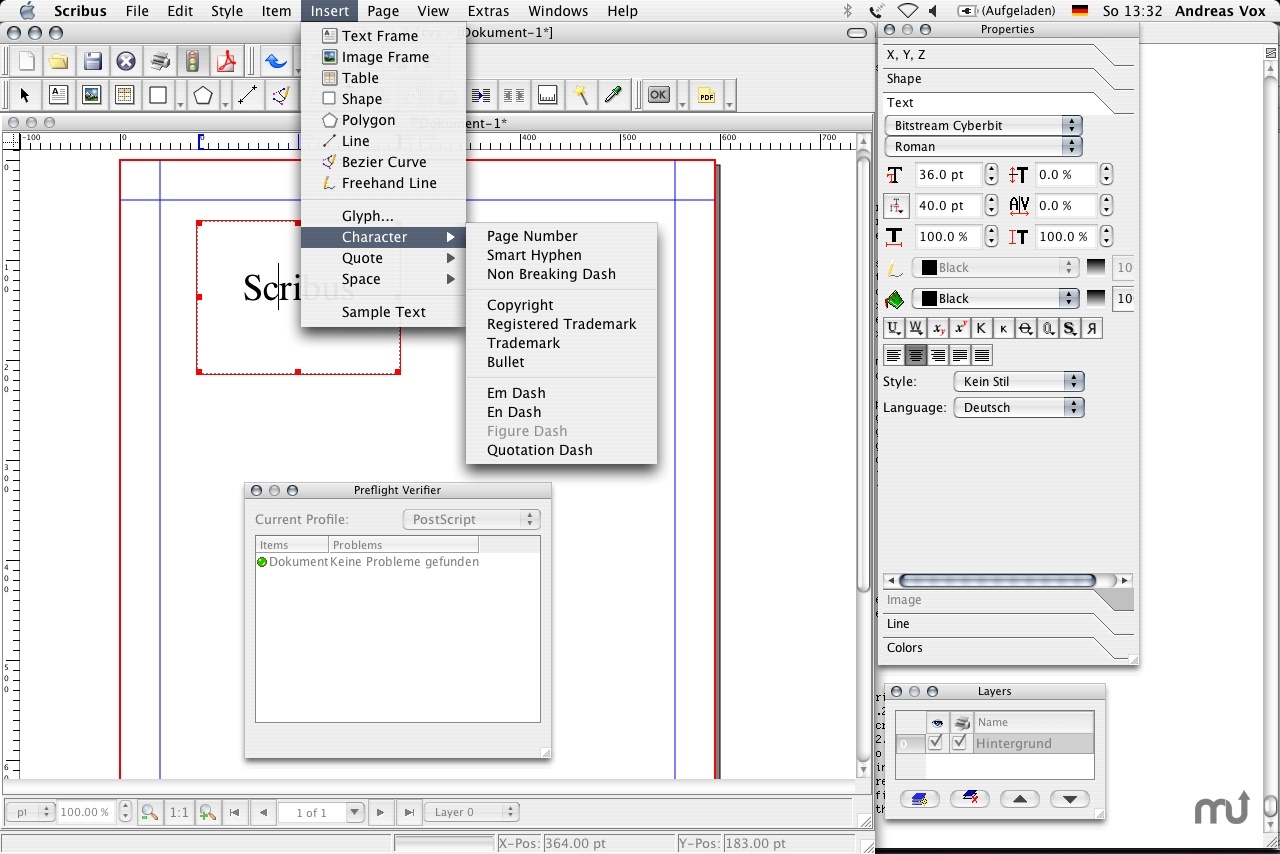Click the Add new layer icon
The width and height of the screenshot is (1280, 854).
coord(919,798)
